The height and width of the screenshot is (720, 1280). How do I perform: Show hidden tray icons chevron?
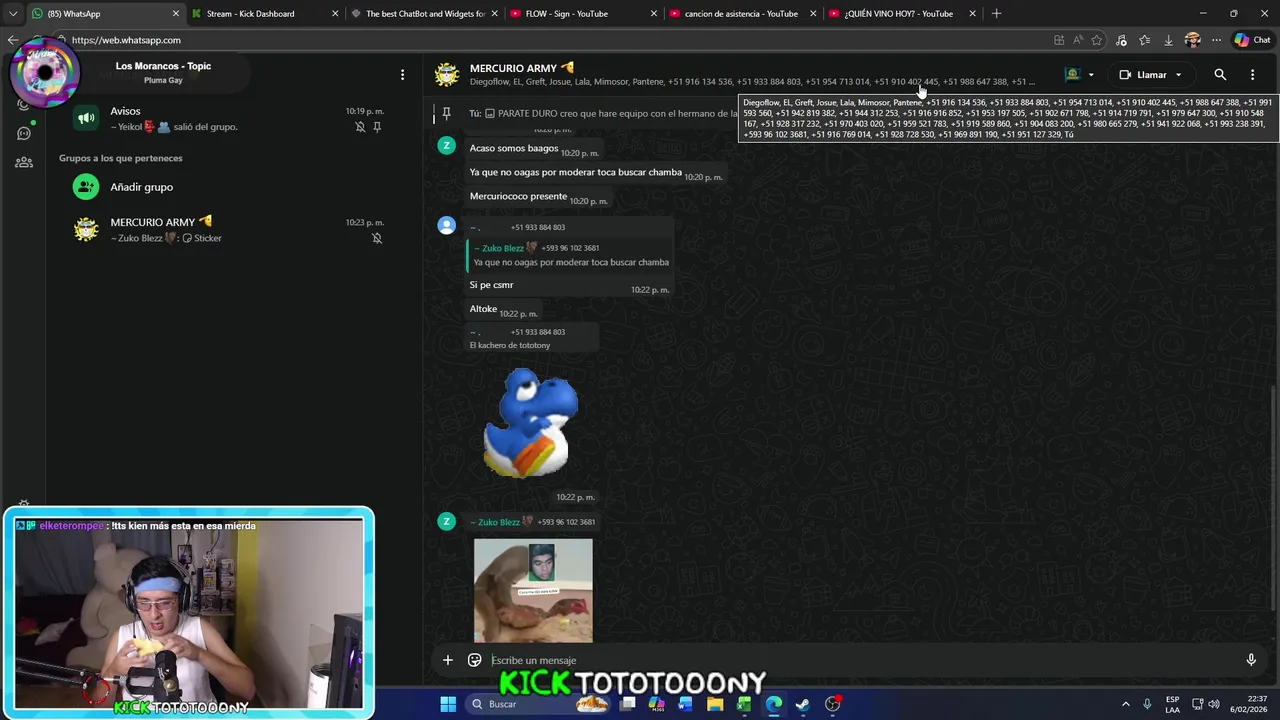click(1125, 704)
